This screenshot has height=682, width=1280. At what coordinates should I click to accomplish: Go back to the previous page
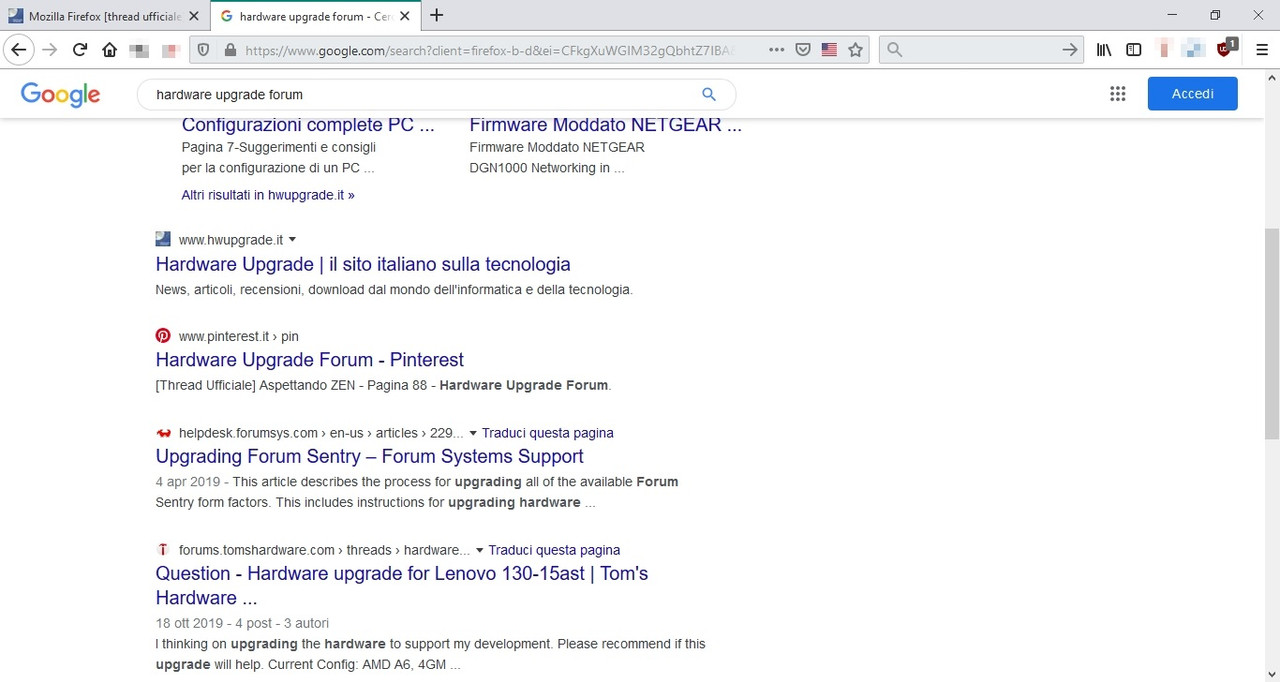tap(19, 50)
